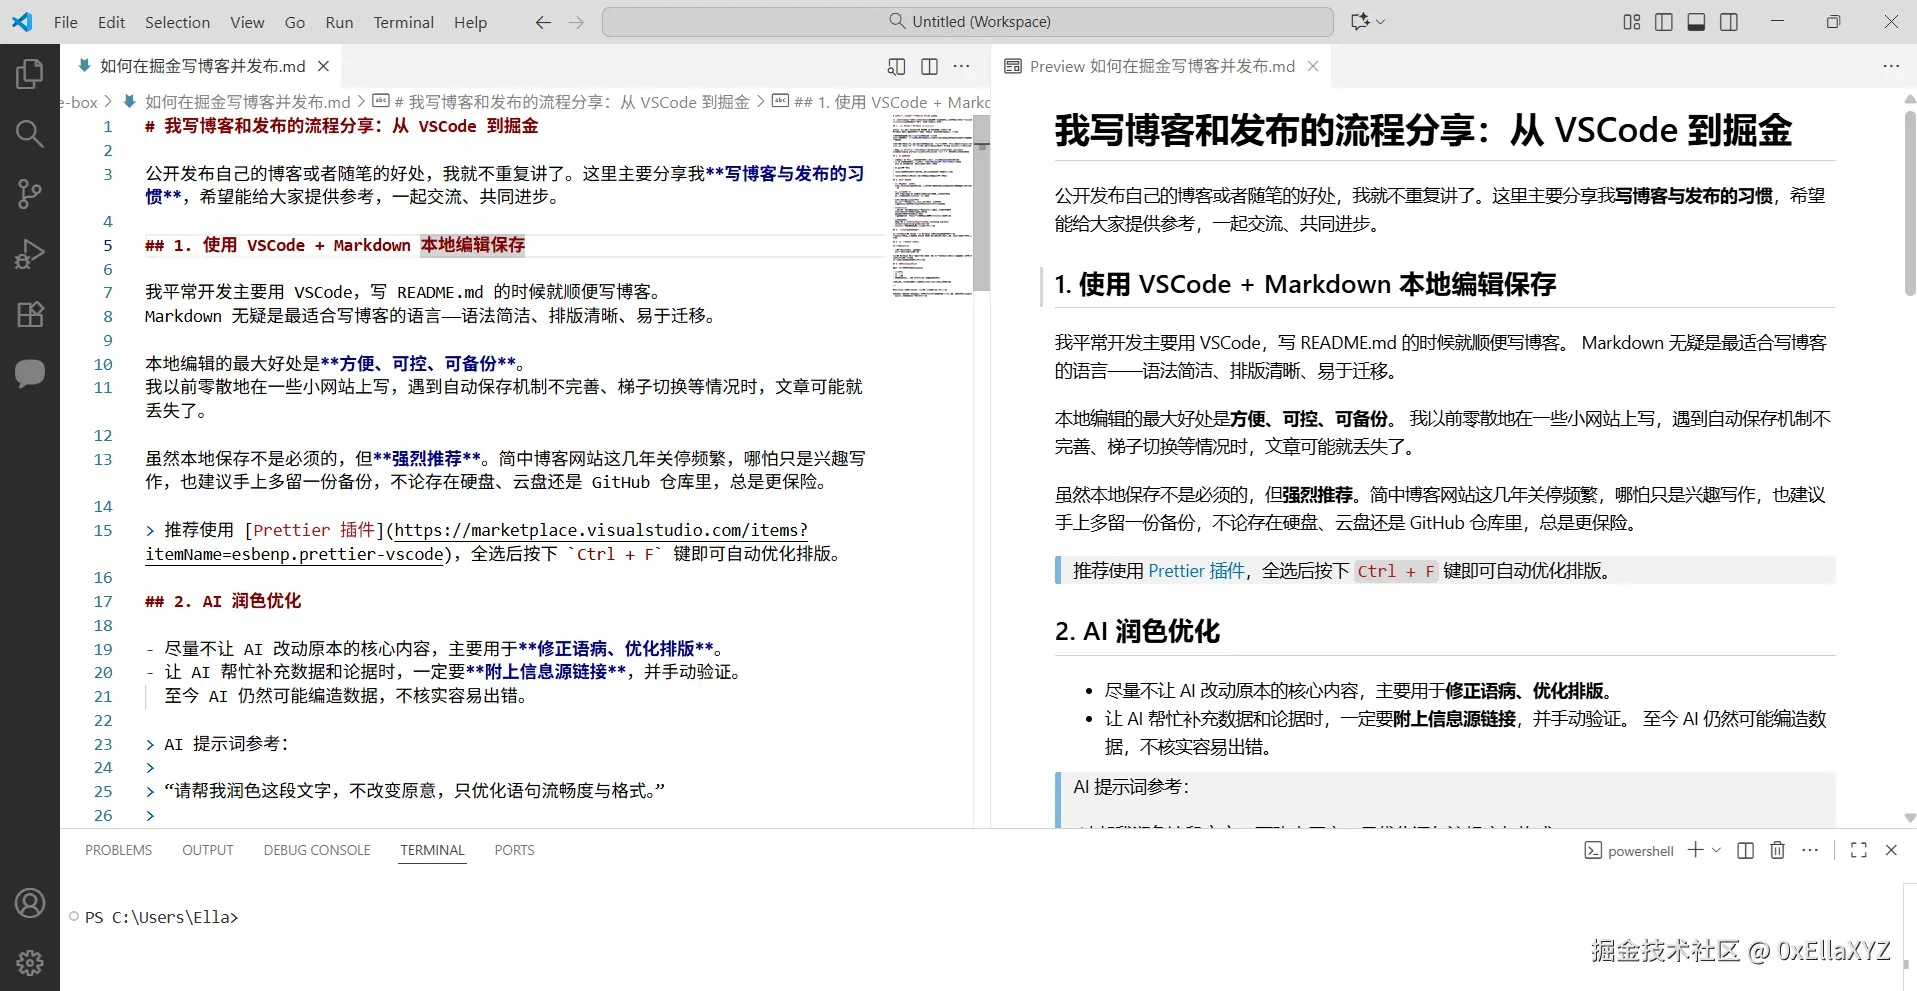Click the editor minimap
Screen dimensions: 1917x991
tap(932, 205)
